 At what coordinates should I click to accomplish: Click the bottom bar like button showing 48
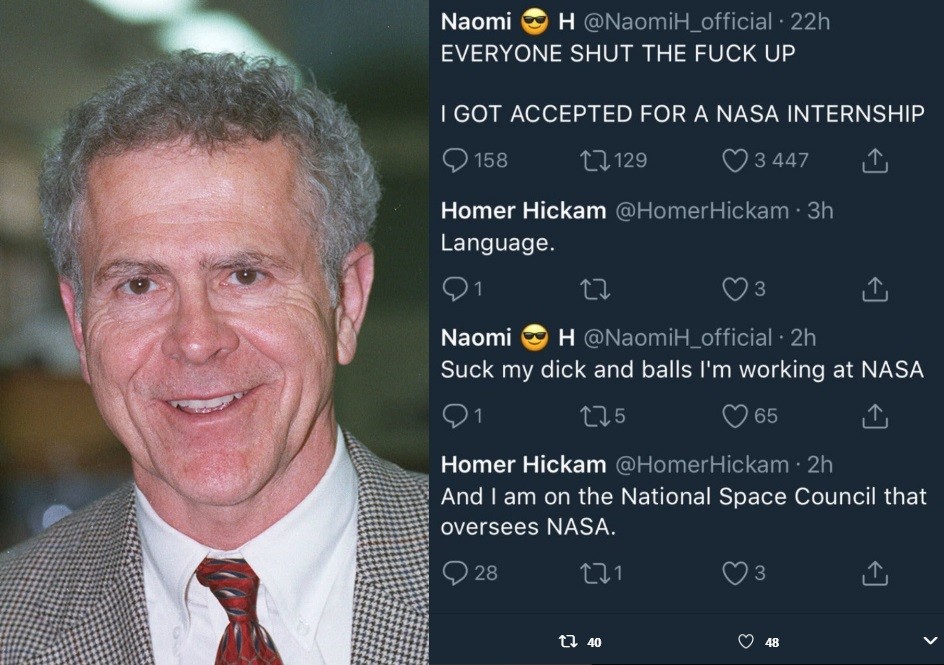[745, 641]
